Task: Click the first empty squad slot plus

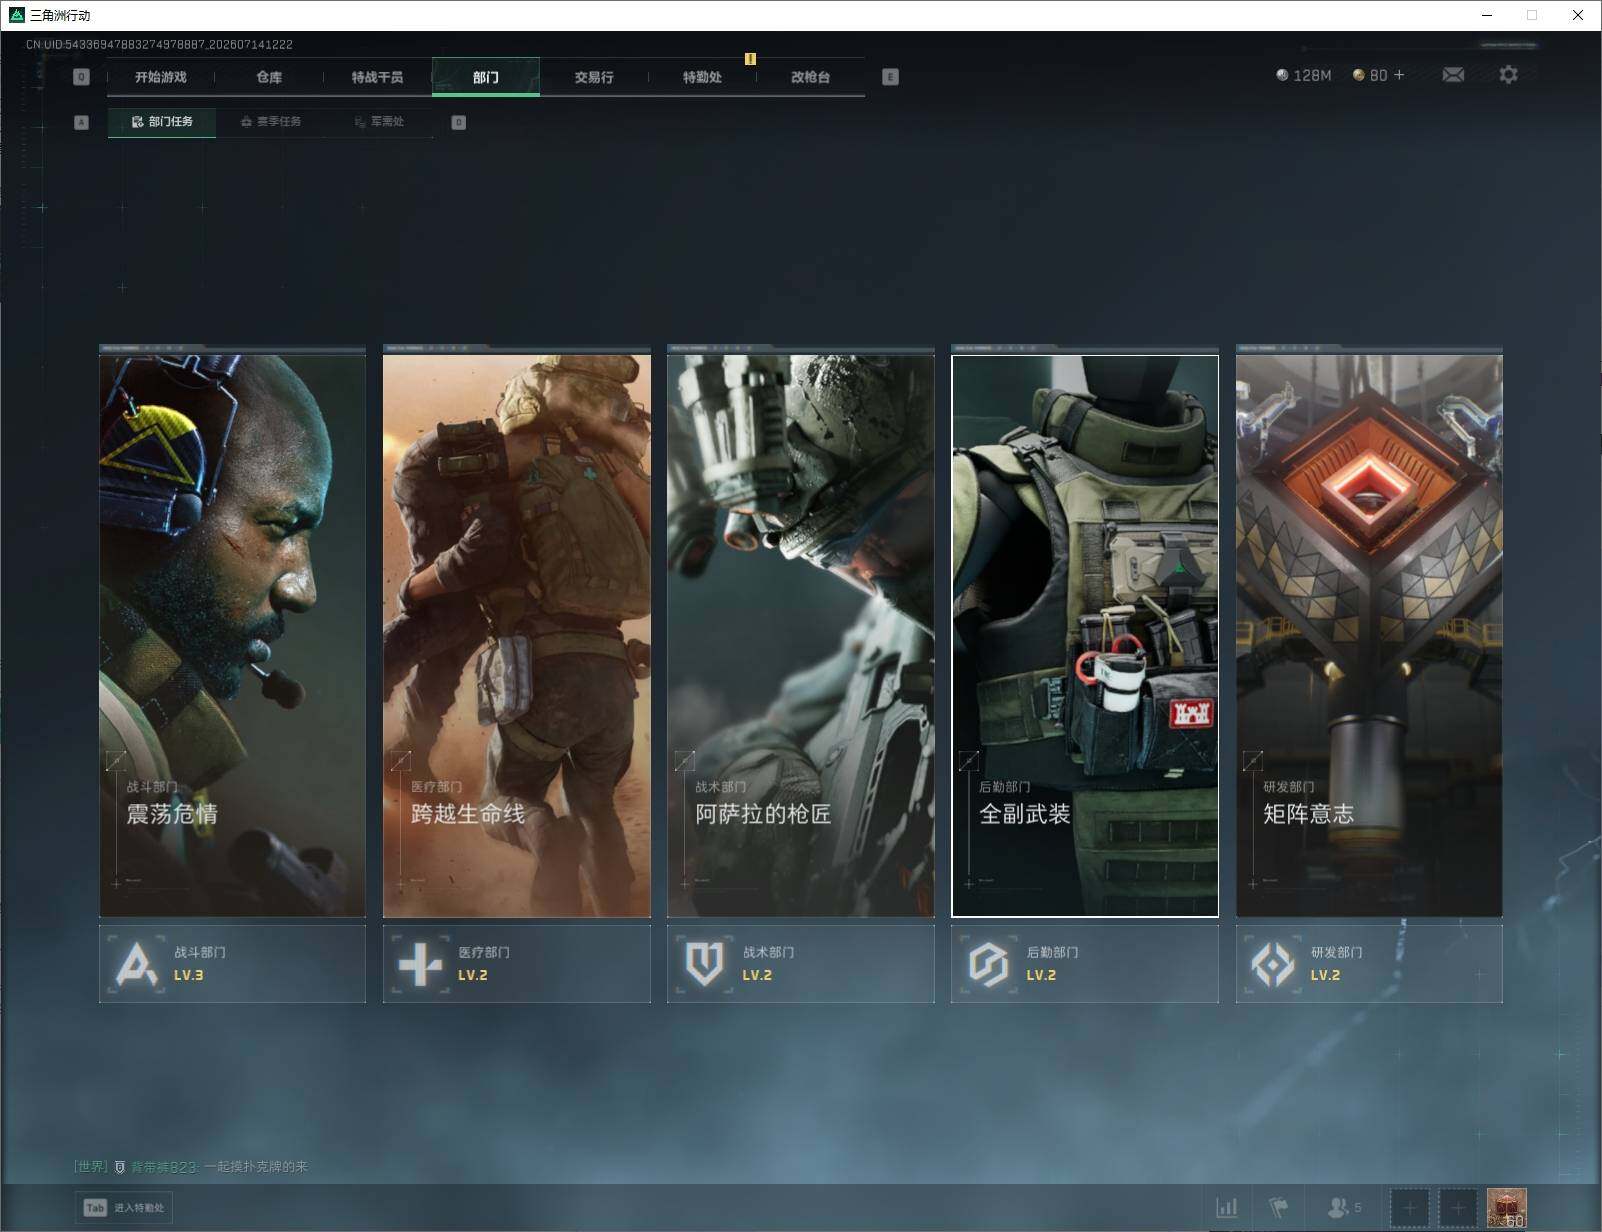Action: point(1410,1208)
